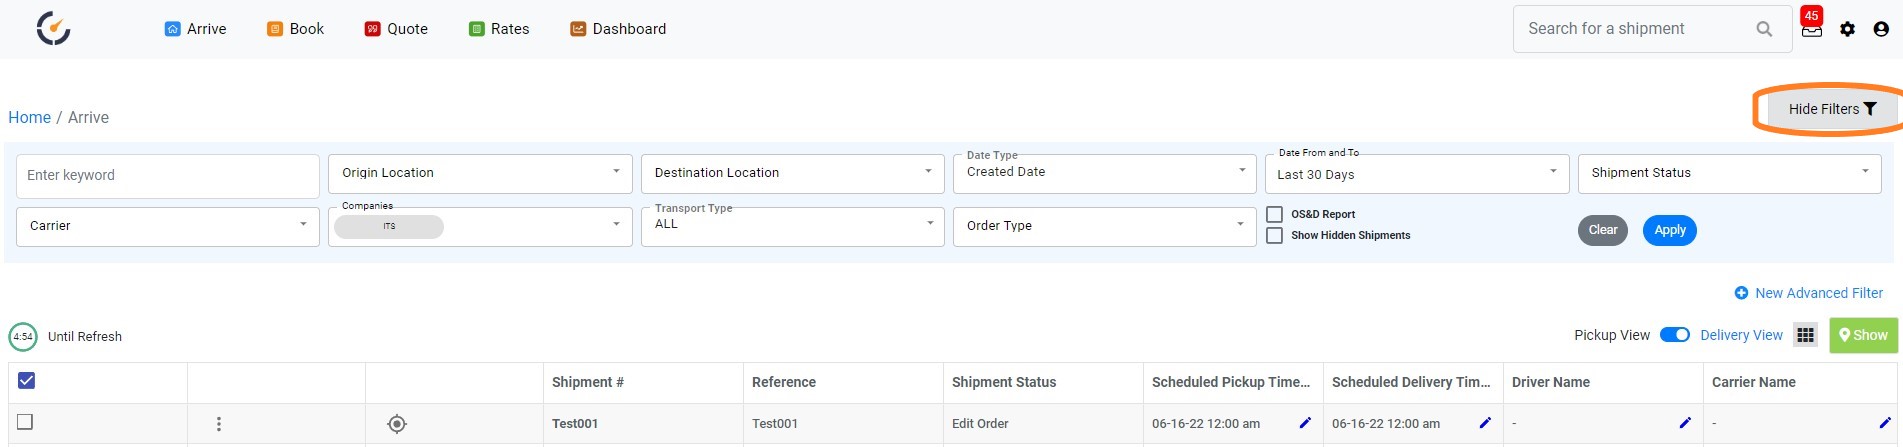Viewport: 1903px width, 447px height.
Task: Open the Date Type dropdown
Action: (x=1104, y=174)
